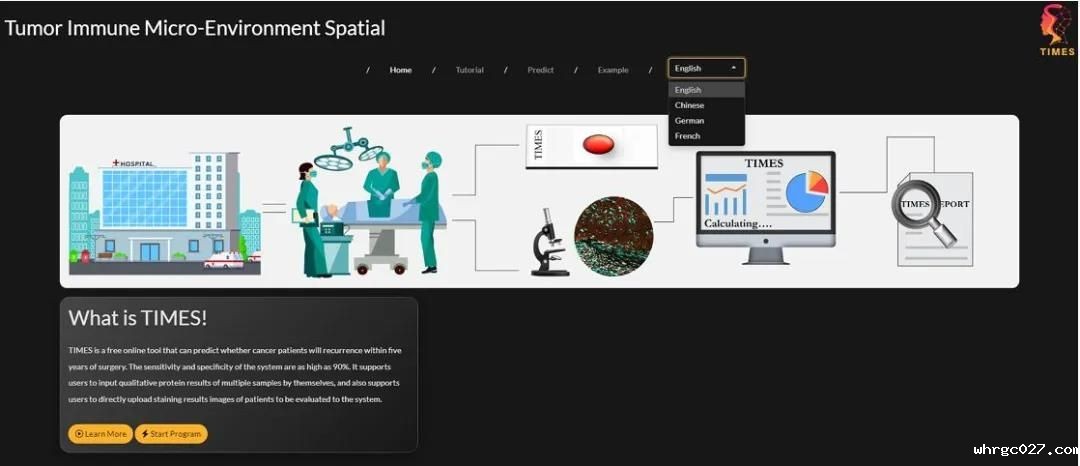Click the TIMES red pill slide image
This screenshot has height=466, width=1080.
tap(592, 146)
